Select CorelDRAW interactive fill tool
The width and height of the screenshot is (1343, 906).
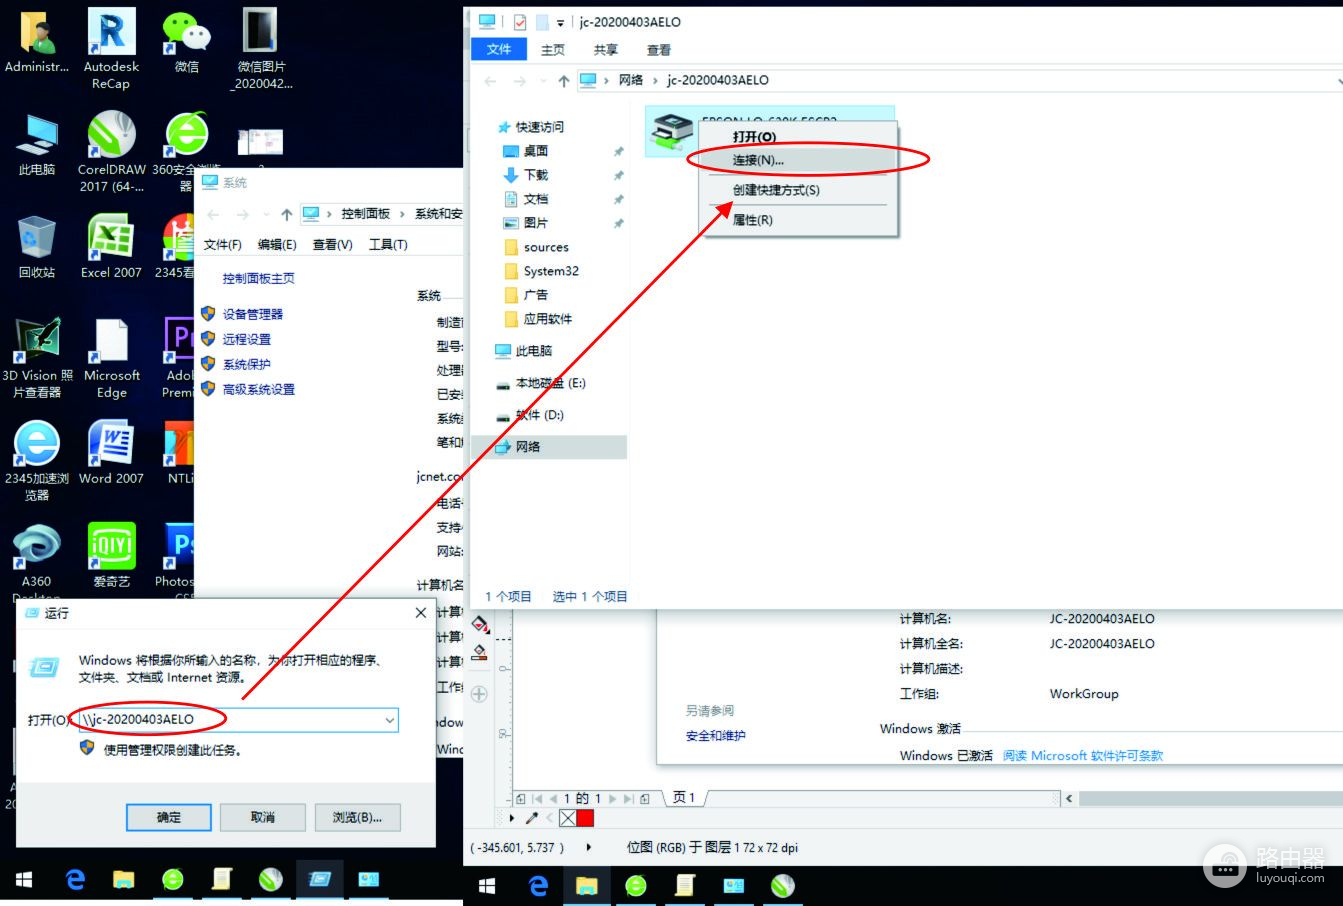tap(480, 625)
